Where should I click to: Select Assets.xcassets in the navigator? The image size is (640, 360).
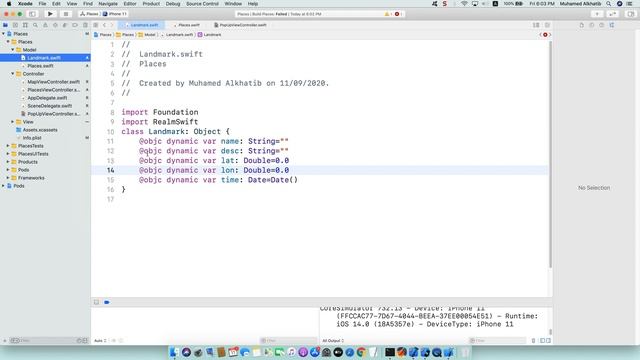[40, 130]
